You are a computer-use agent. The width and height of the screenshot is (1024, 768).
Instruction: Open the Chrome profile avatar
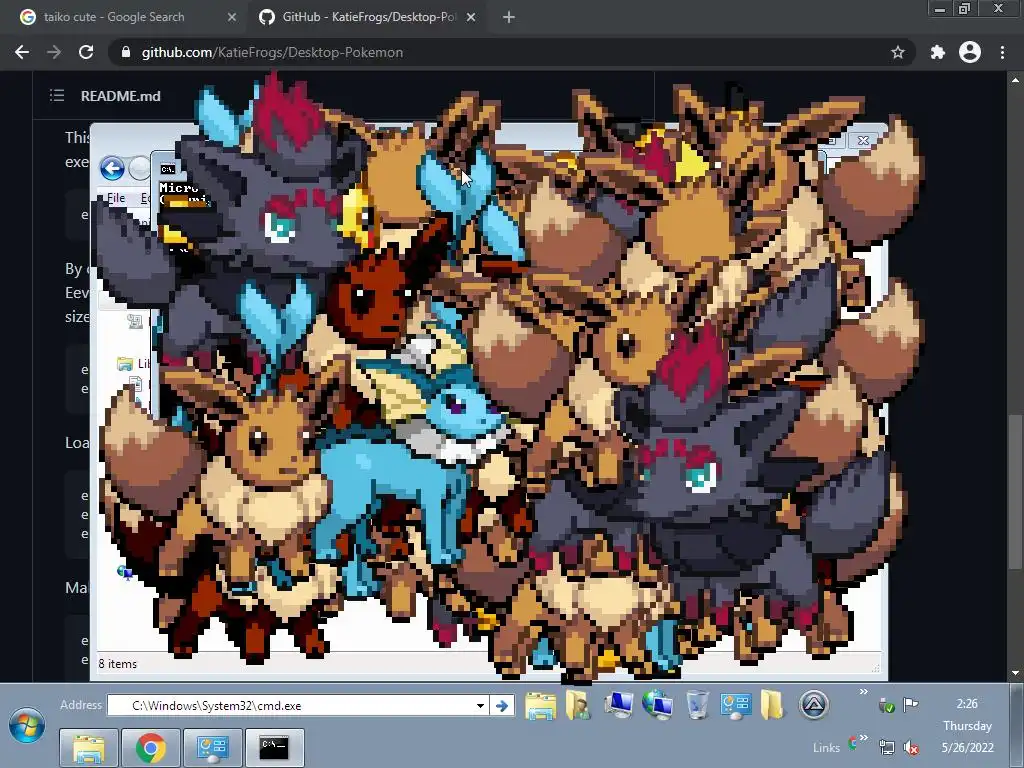tap(970, 52)
